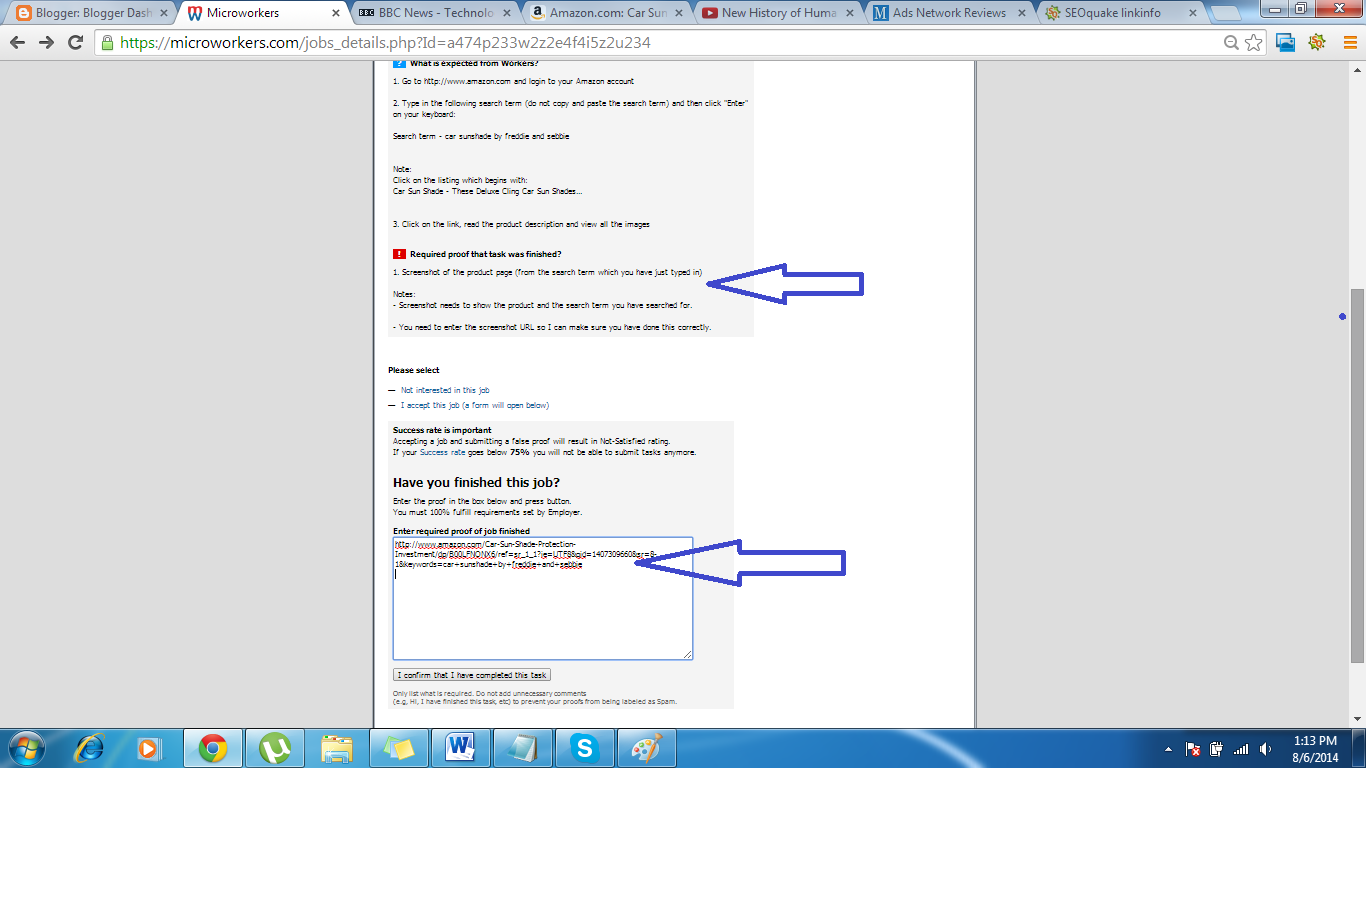Click the scrollbar down arrow

(1357, 719)
